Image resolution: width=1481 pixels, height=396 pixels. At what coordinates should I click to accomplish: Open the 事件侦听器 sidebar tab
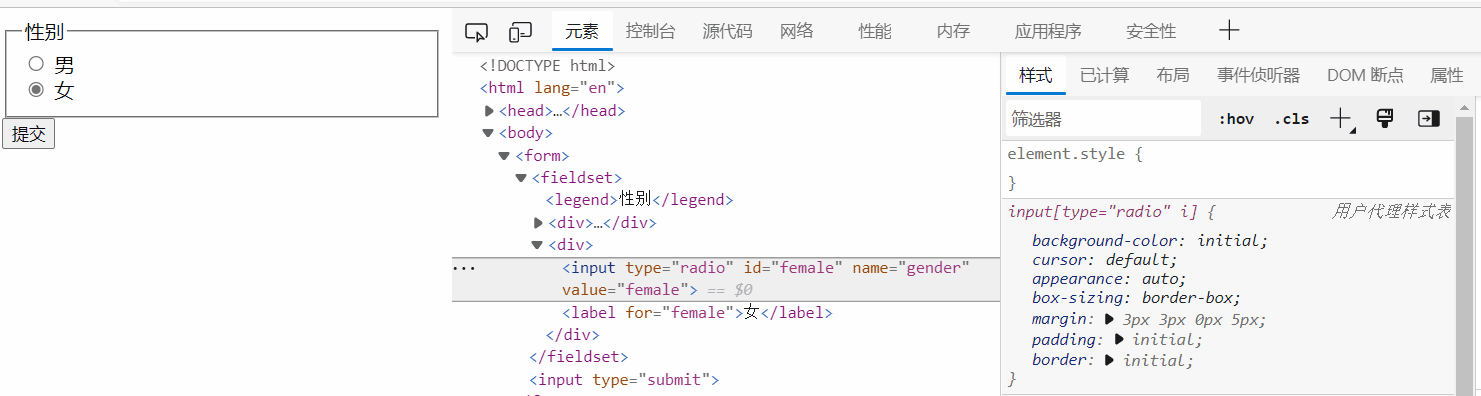pyautogui.click(x=1258, y=75)
